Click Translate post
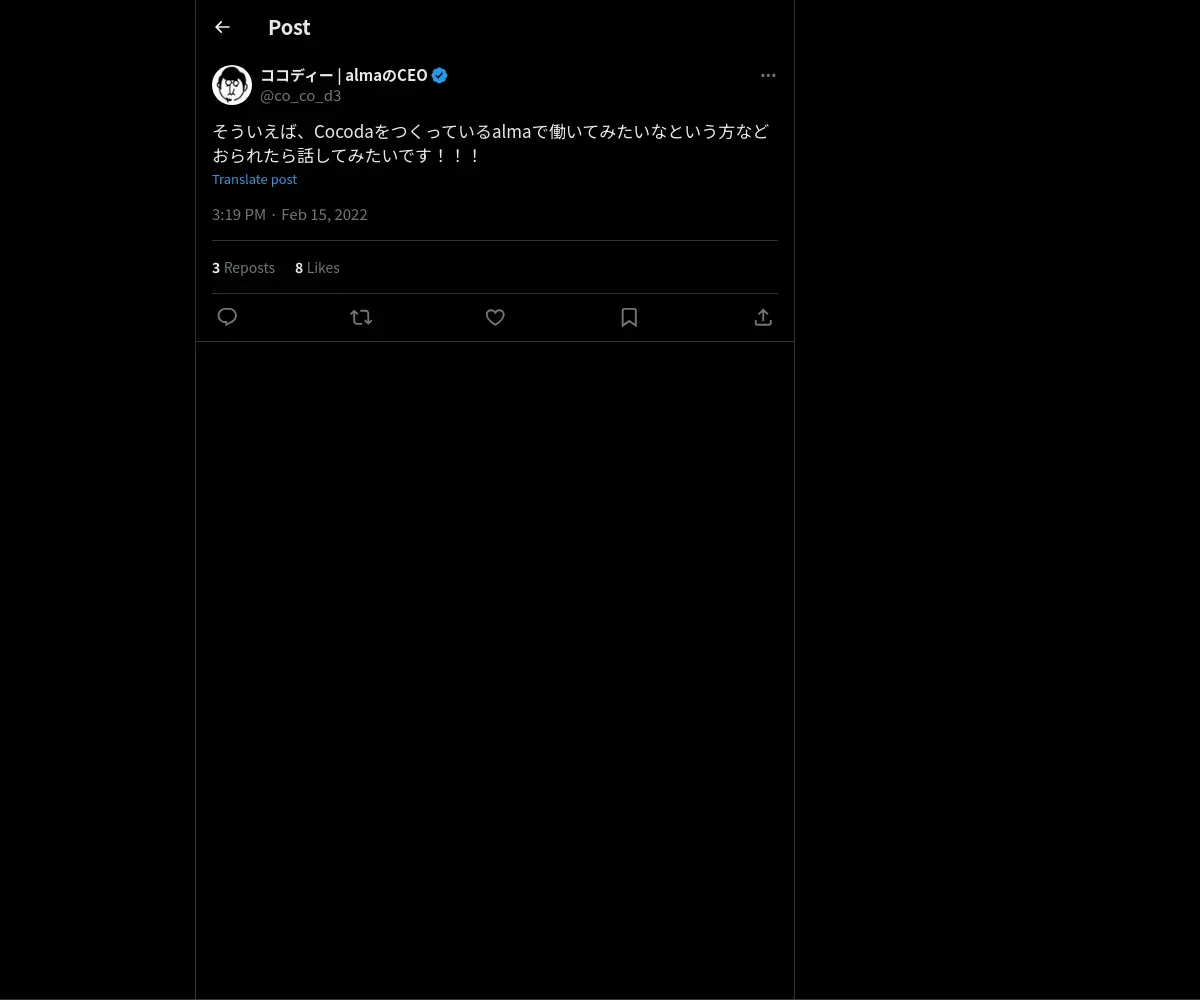The height and width of the screenshot is (1000, 1200). [x=254, y=179]
